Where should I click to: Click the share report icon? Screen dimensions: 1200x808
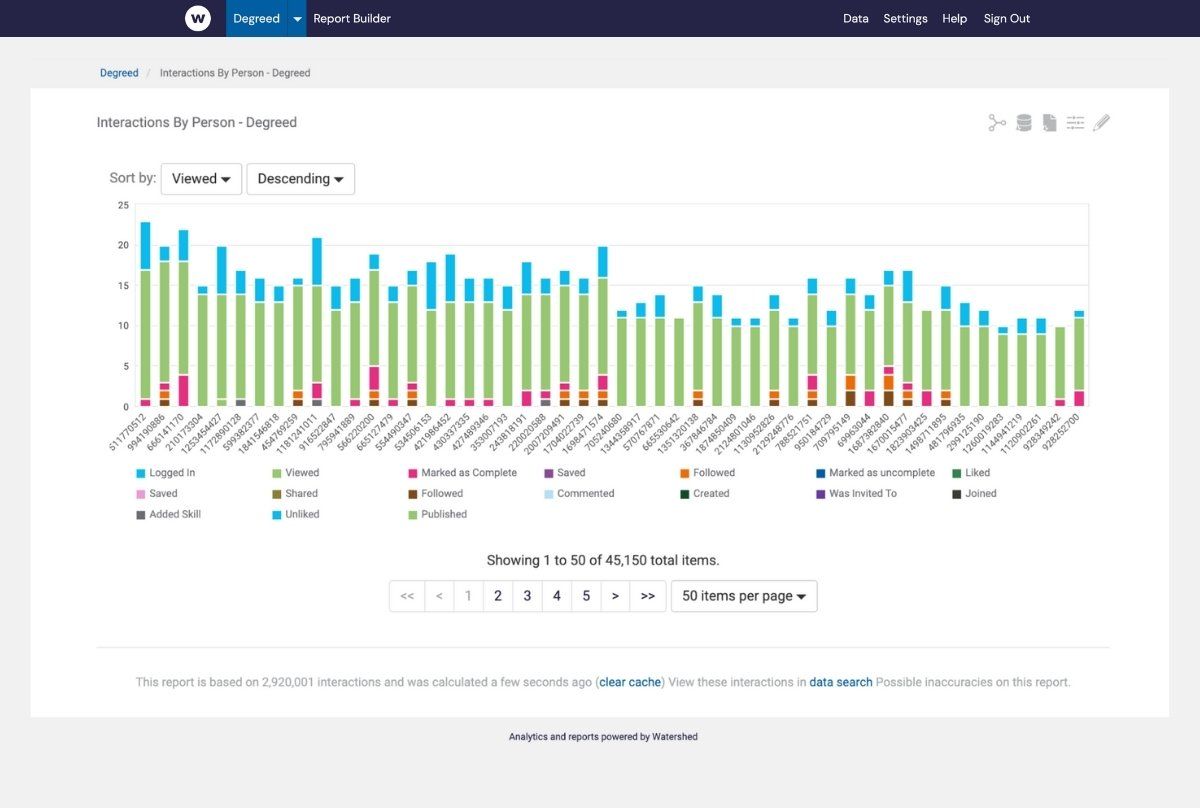coord(996,122)
